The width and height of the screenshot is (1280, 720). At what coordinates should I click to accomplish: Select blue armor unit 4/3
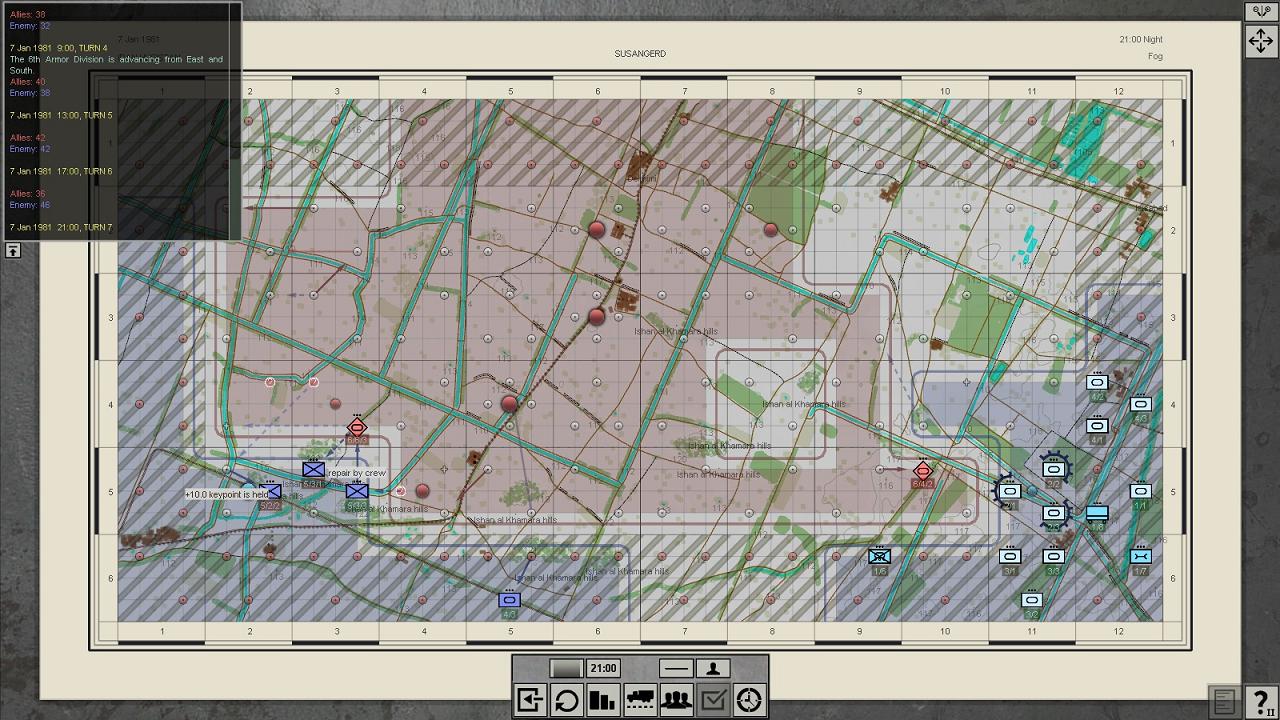coord(509,600)
